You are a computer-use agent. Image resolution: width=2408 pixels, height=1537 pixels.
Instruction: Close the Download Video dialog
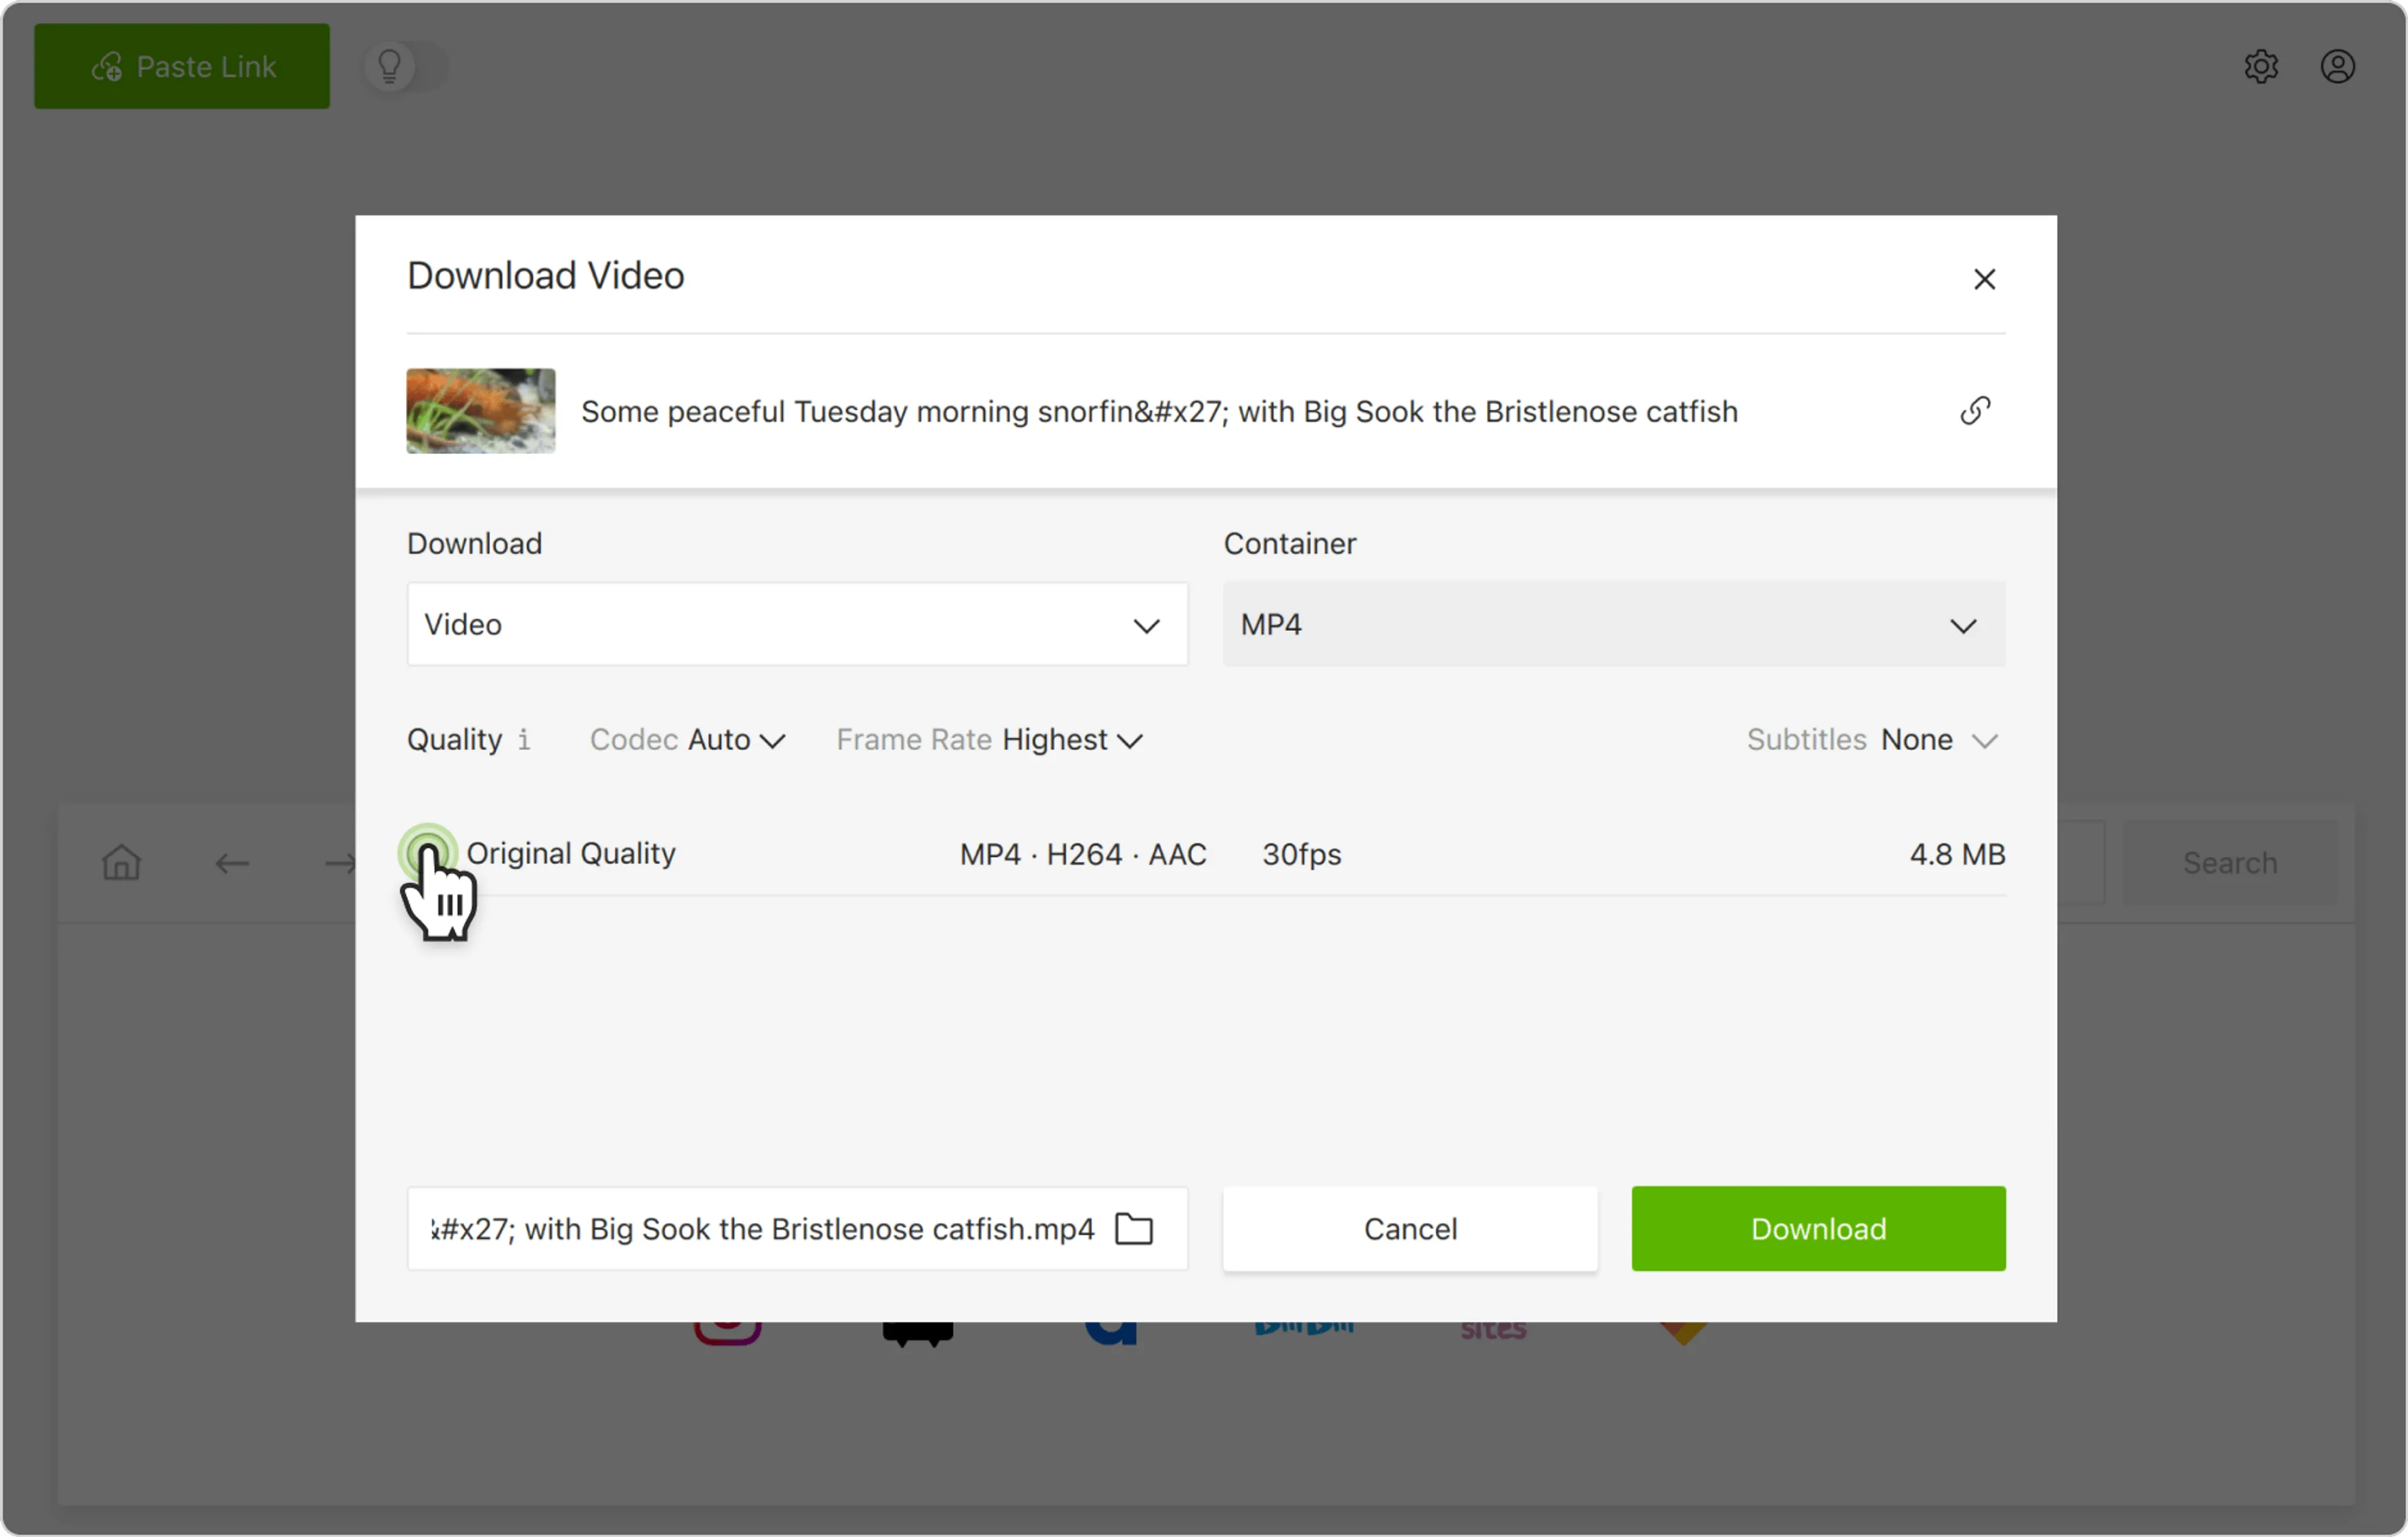(x=1984, y=279)
